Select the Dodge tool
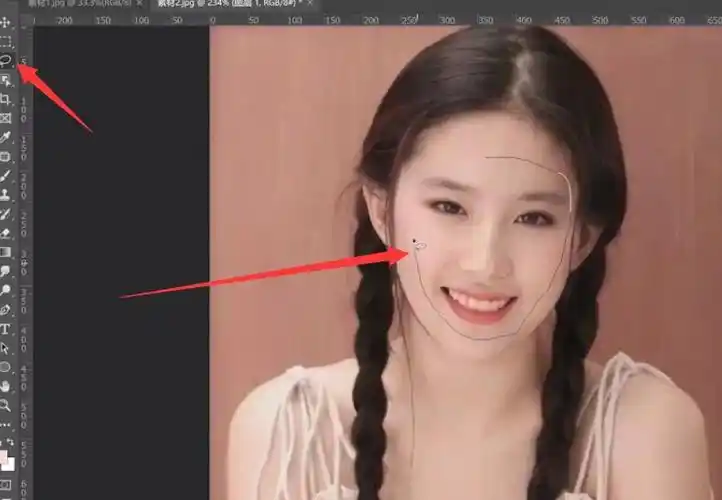The height and width of the screenshot is (500, 722). coord(6,290)
